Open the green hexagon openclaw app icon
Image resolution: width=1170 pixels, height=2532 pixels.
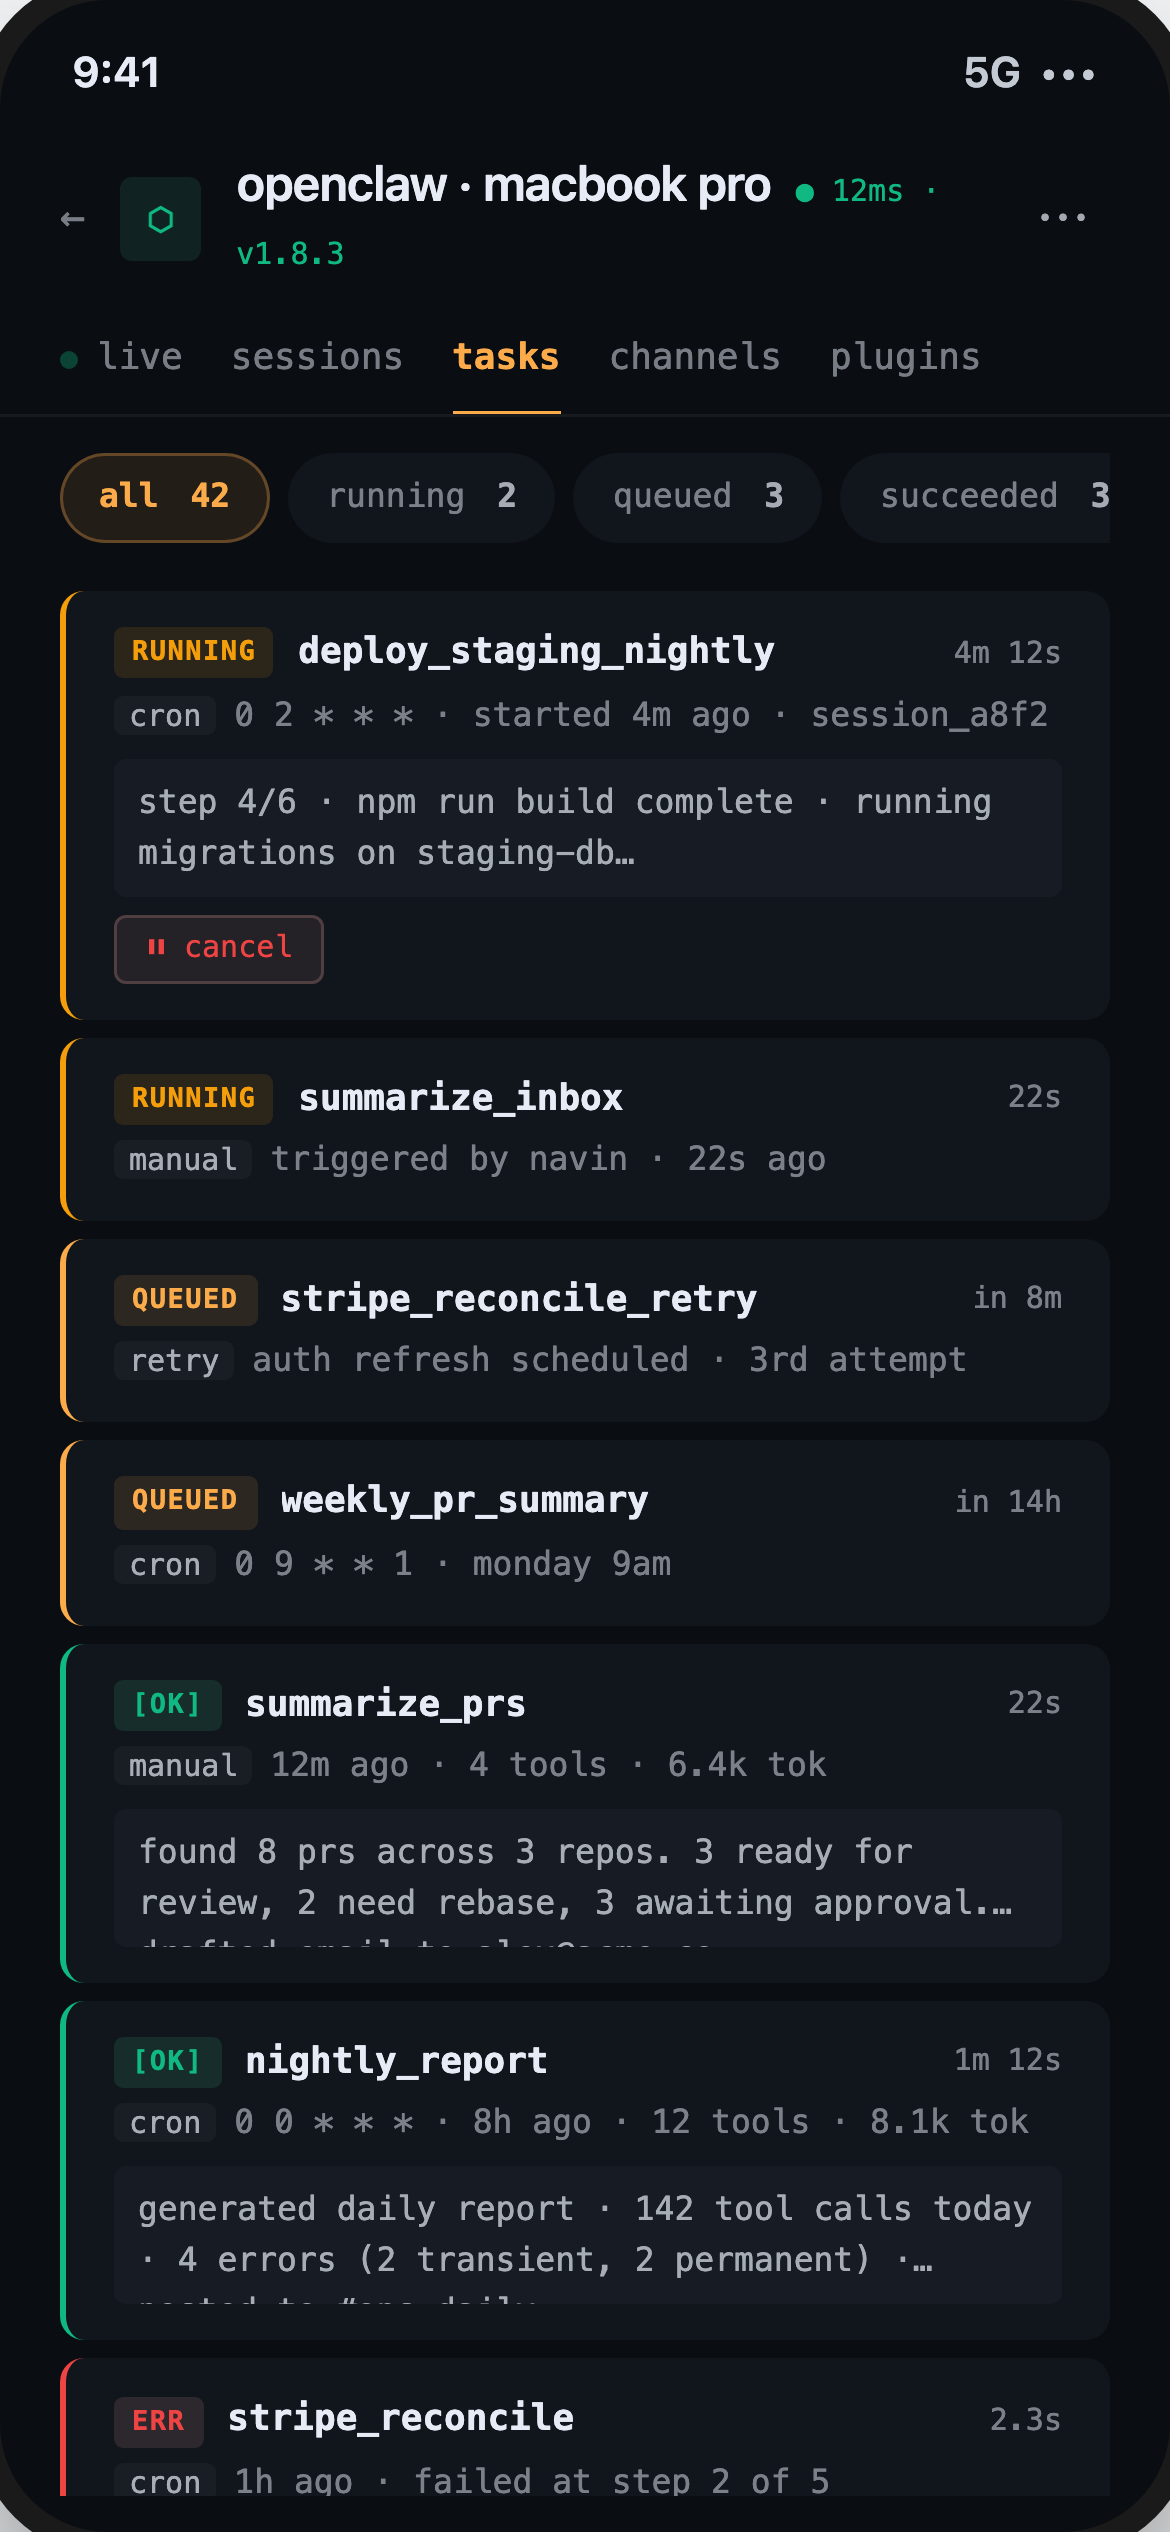(x=161, y=219)
